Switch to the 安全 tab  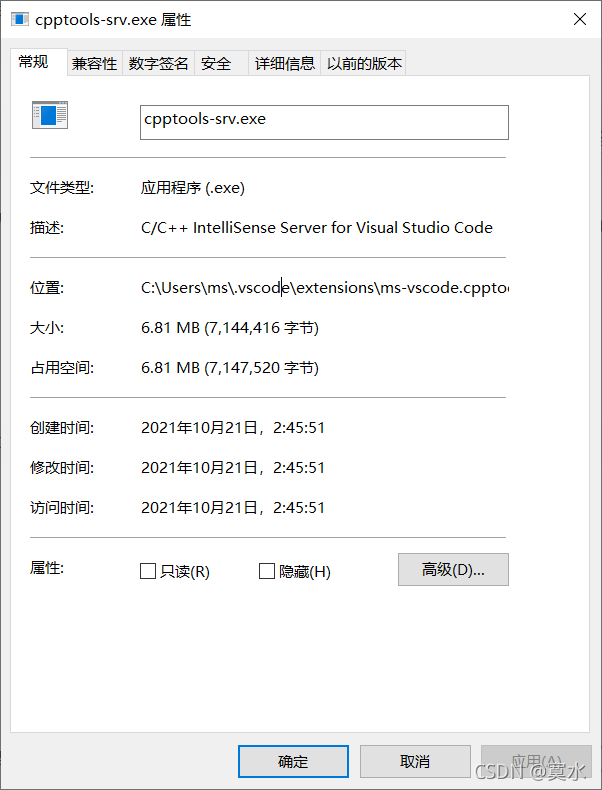(221, 63)
